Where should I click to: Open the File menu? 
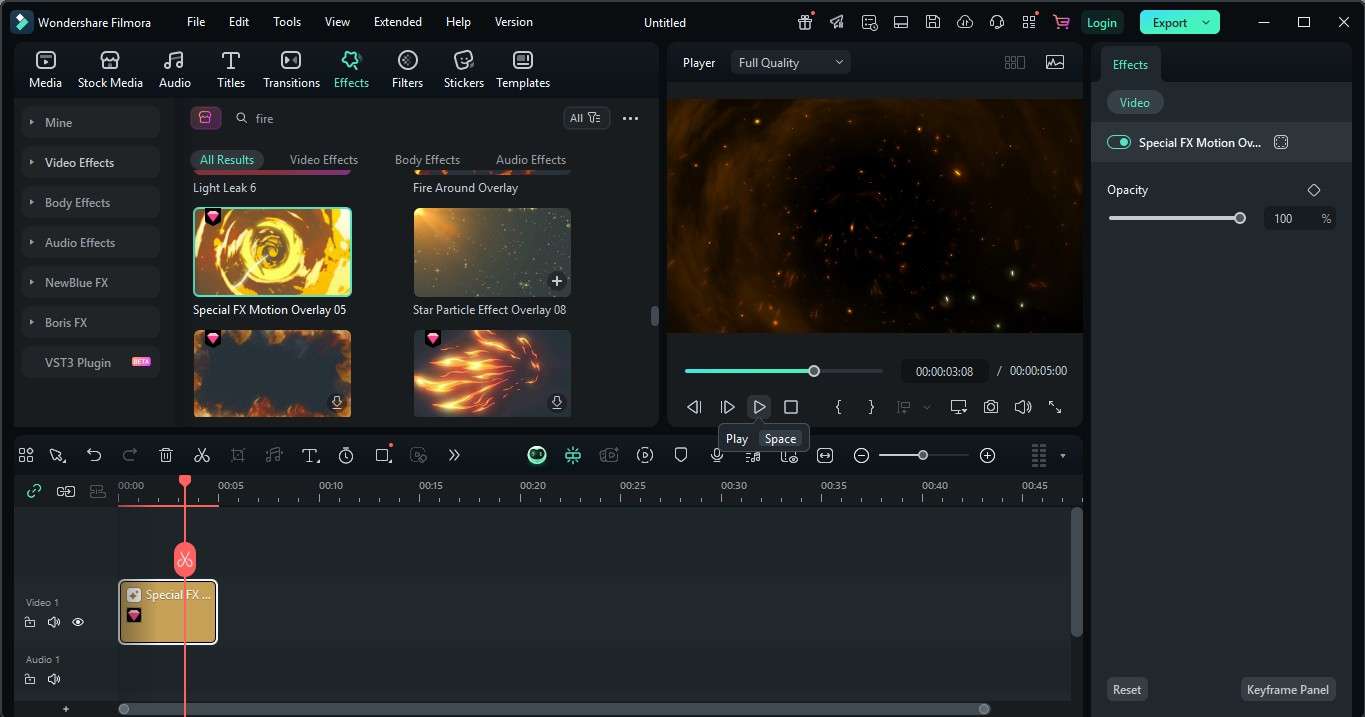point(196,22)
